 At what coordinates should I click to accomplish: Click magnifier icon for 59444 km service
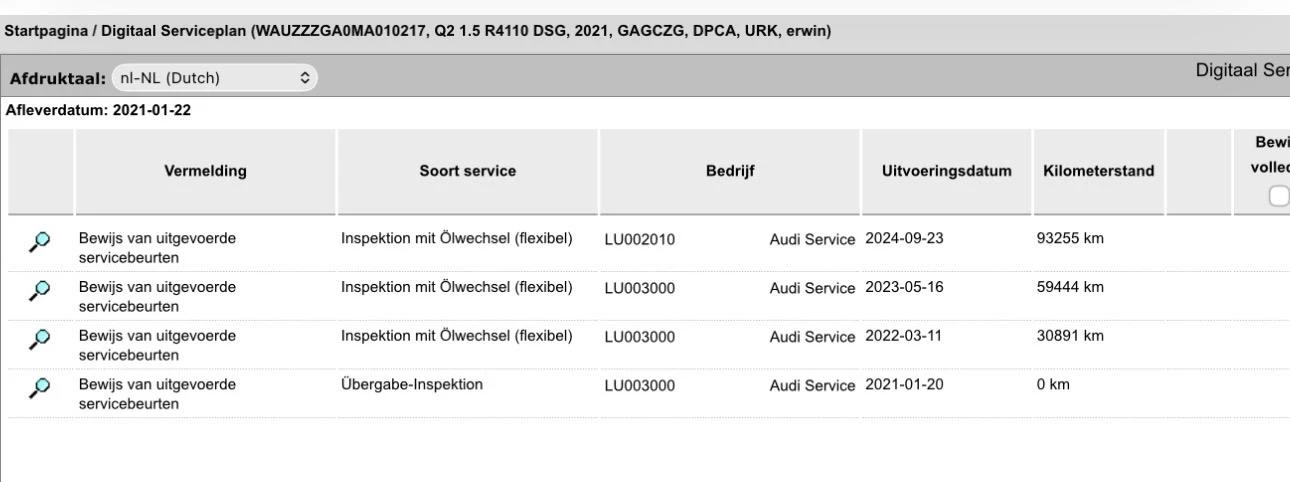(40, 290)
